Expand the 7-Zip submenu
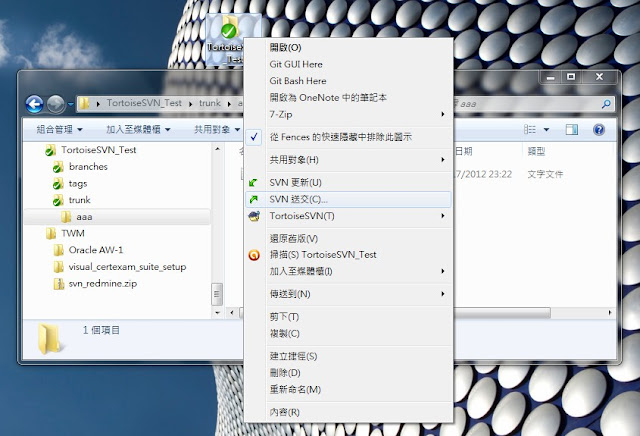The image size is (640, 436). click(x=349, y=114)
